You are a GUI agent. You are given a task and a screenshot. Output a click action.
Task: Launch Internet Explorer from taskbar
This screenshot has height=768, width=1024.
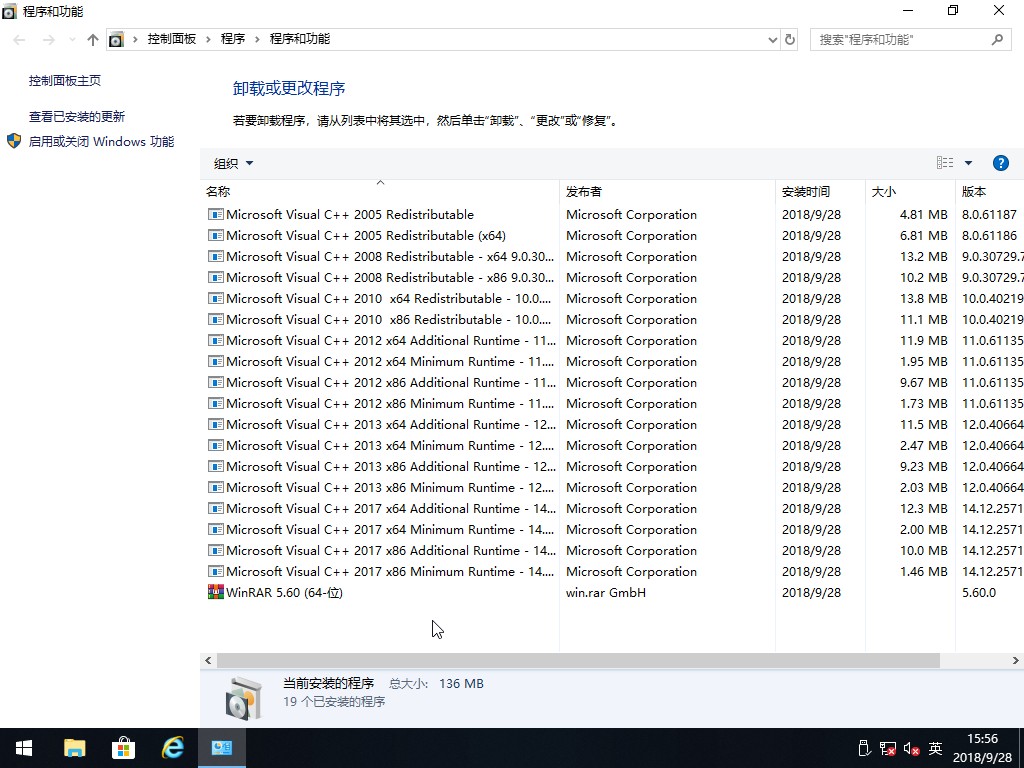click(172, 748)
